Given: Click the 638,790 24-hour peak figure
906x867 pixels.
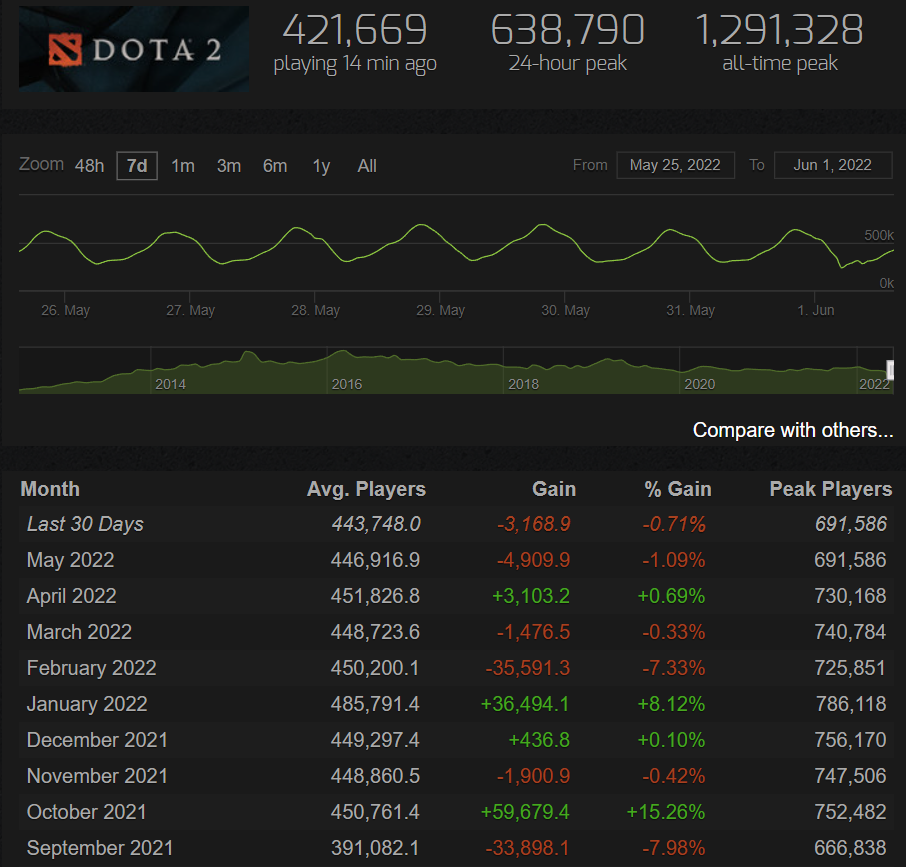Looking at the screenshot, I should 567,30.
